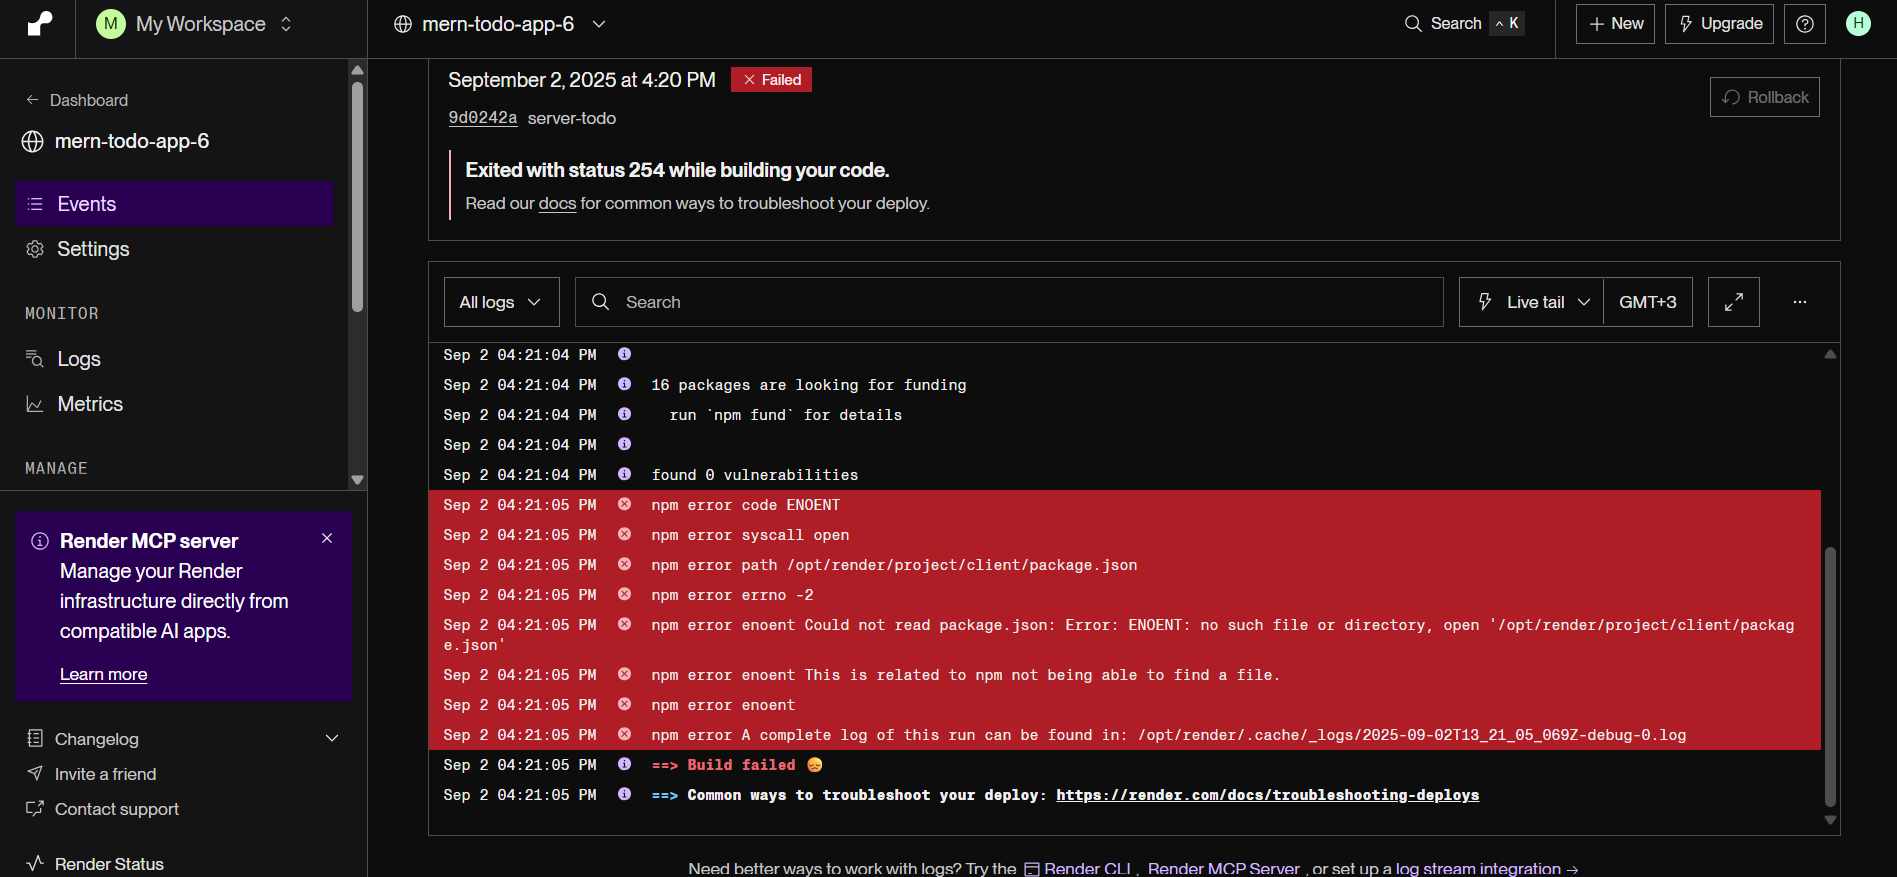Open the user profile avatar H
Viewport: 1897px width, 877px height.
pyautogui.click(x=1858, y=23)
